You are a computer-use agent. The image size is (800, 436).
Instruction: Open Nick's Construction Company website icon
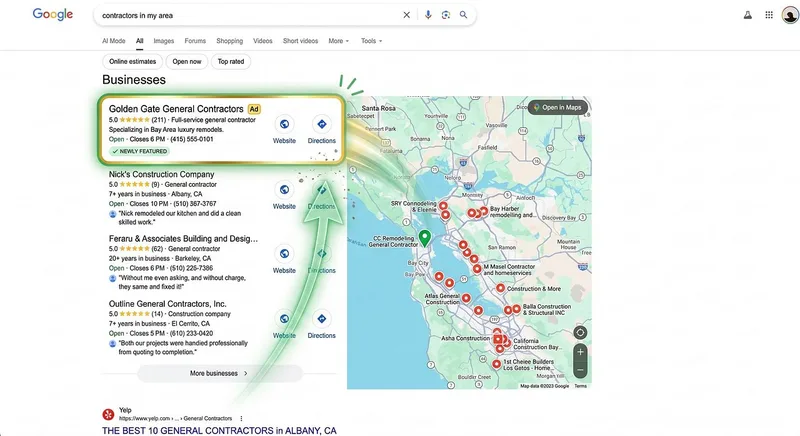coord(284,190)
